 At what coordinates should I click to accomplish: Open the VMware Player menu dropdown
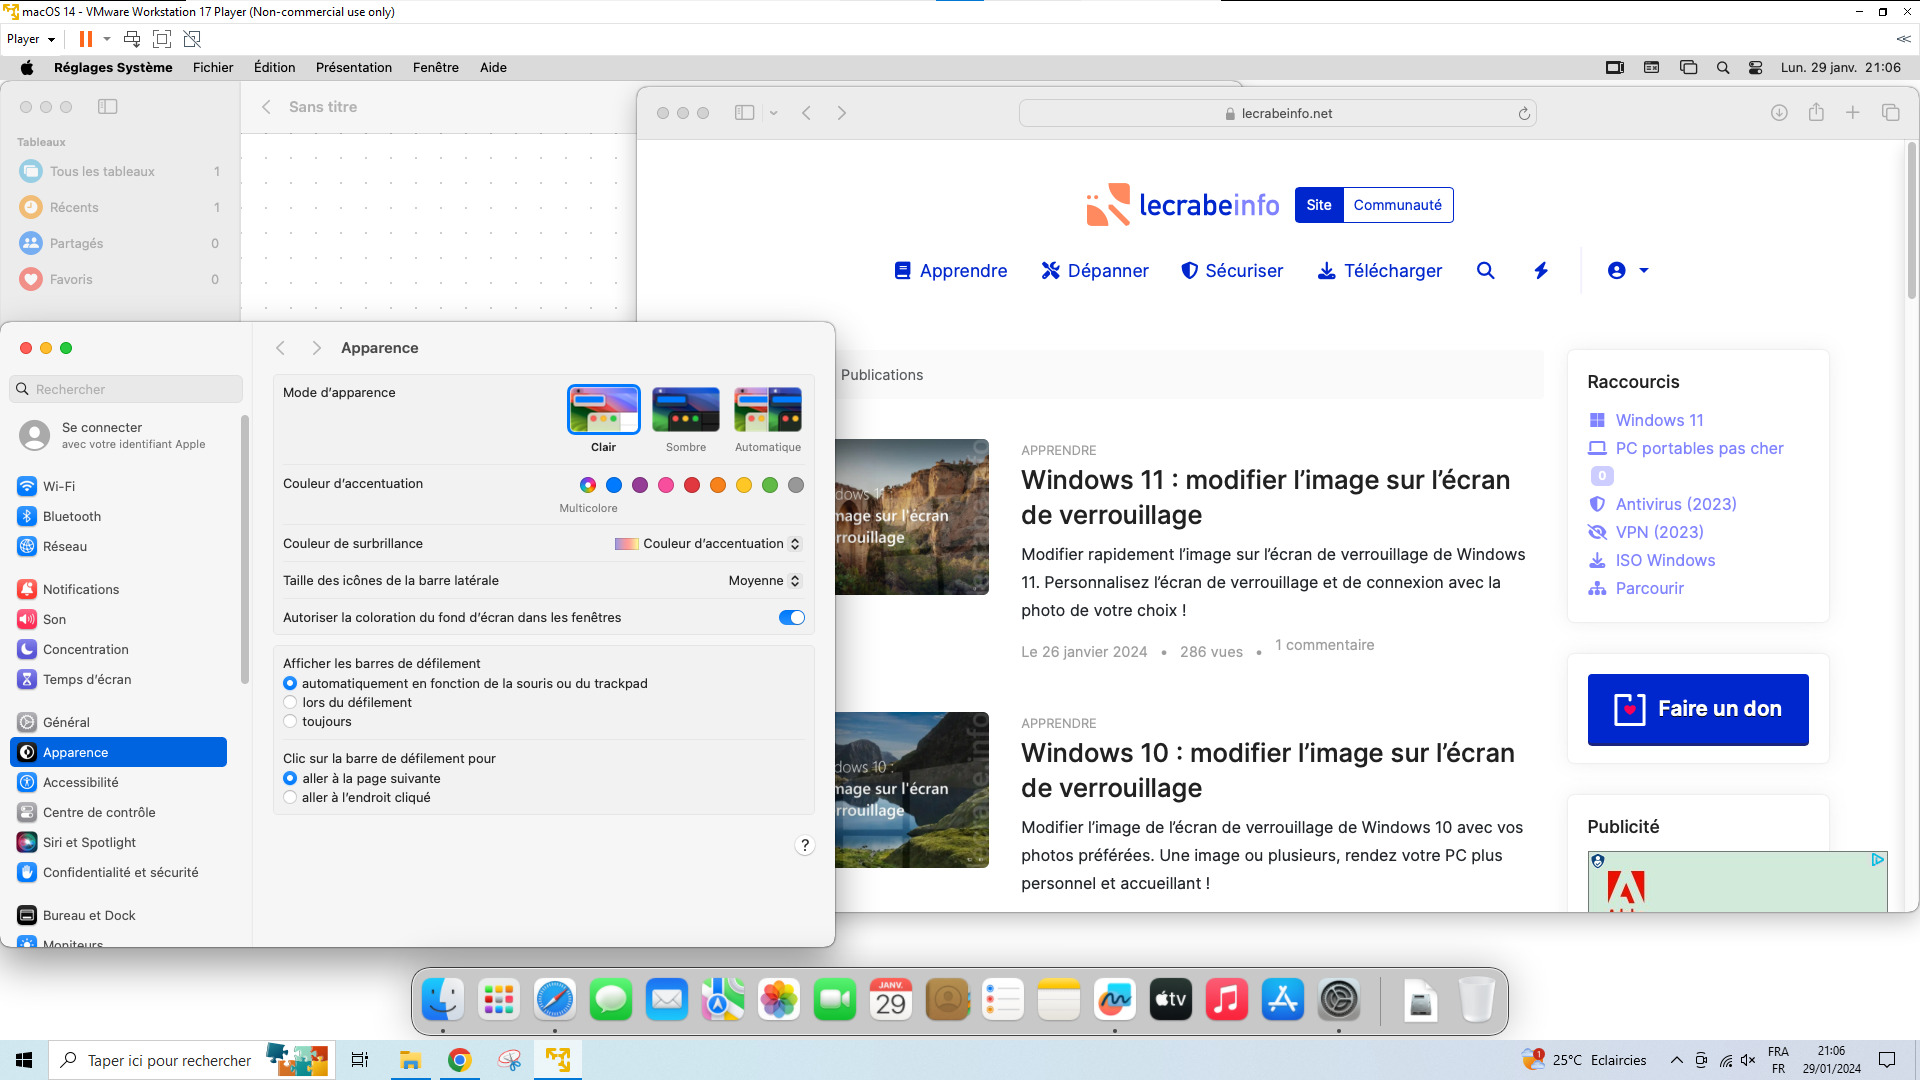click(31, 39)
